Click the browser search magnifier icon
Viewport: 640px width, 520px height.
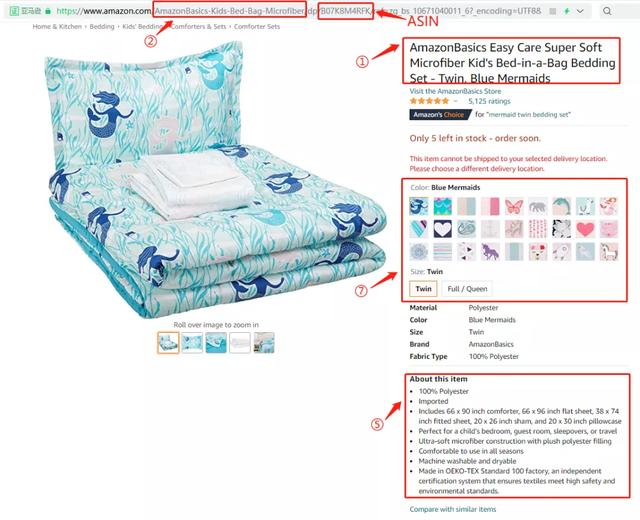(607, 11)
